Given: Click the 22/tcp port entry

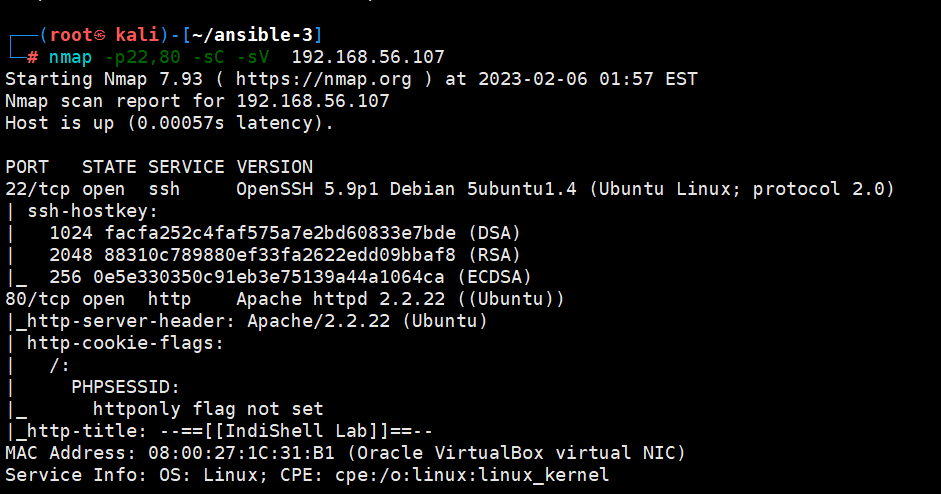Looking at the screenshot, I should (33, 189).
